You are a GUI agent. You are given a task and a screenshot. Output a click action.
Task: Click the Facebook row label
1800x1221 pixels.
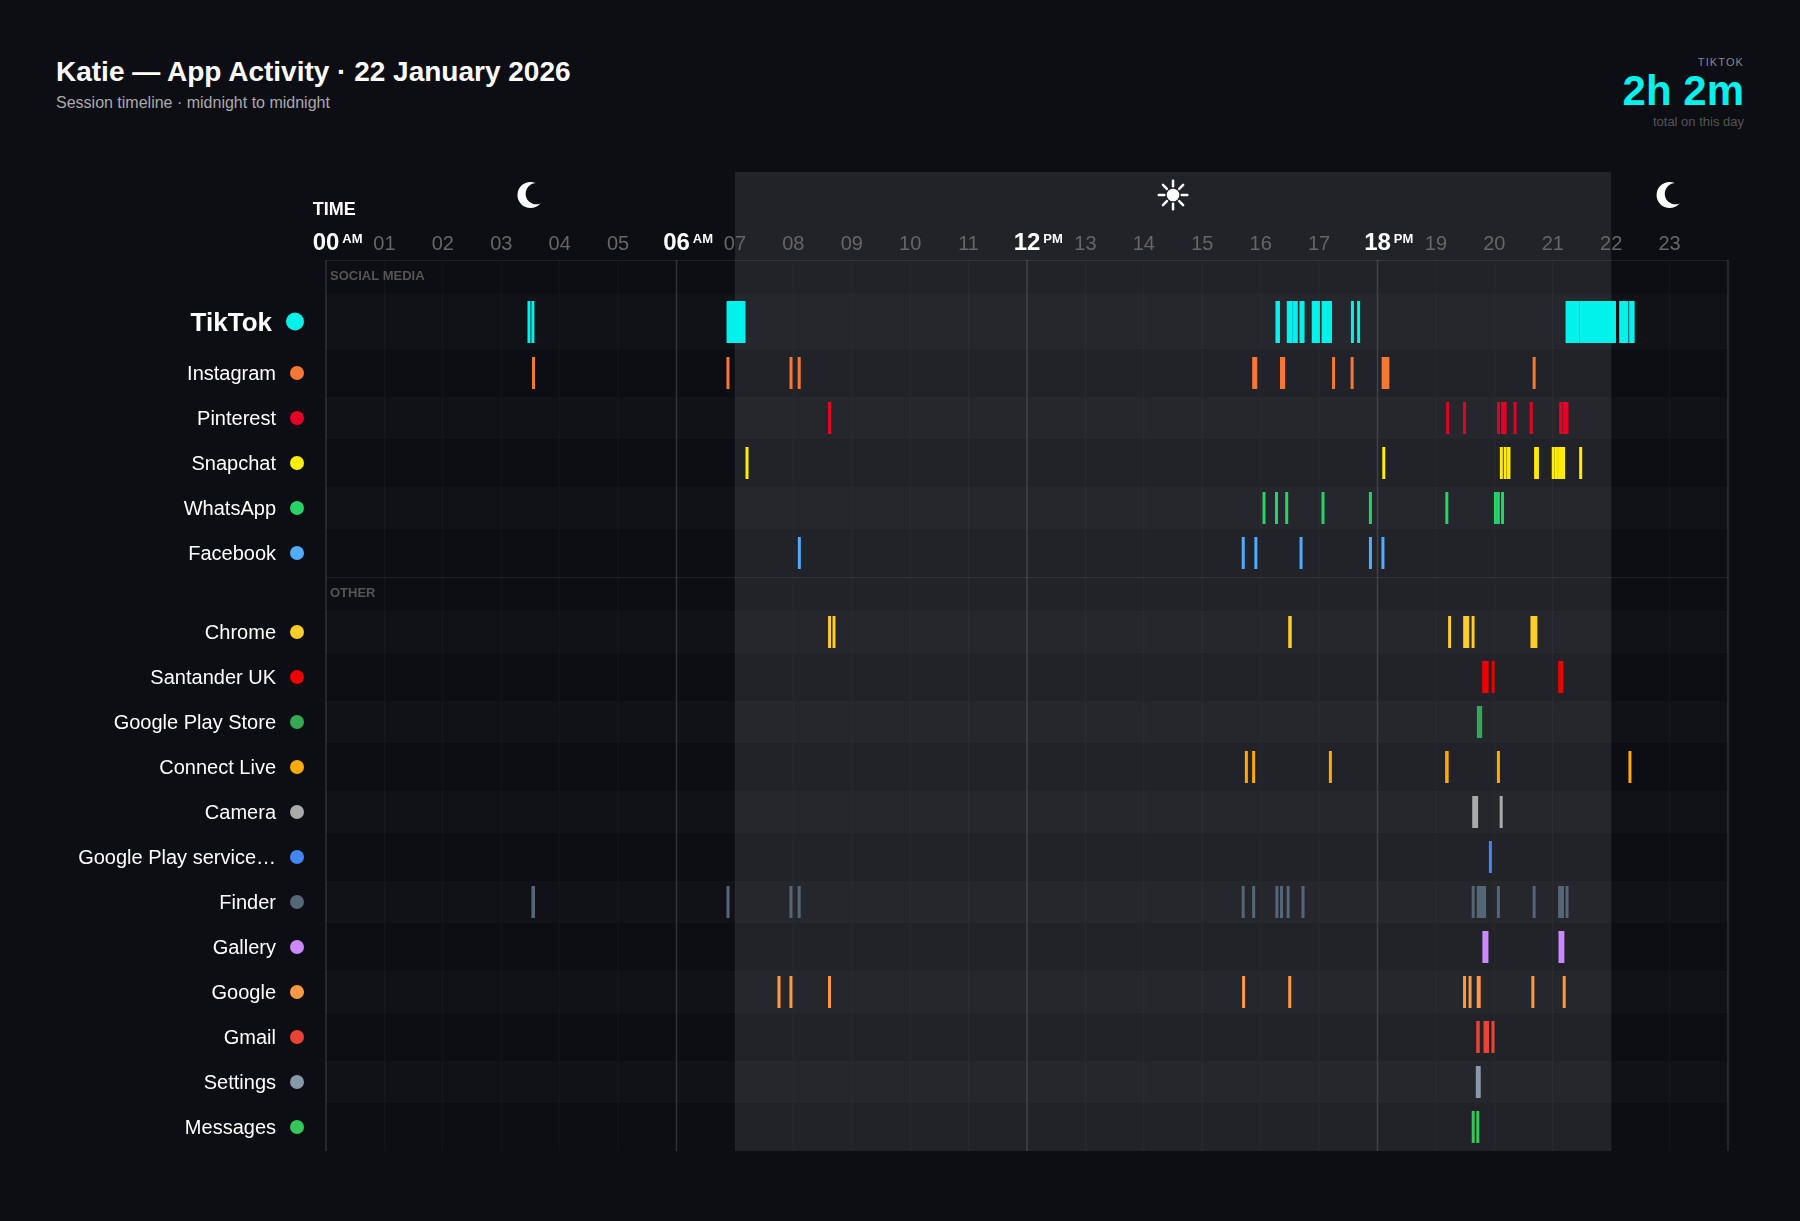pyautogui.click(x=232, y=553)
